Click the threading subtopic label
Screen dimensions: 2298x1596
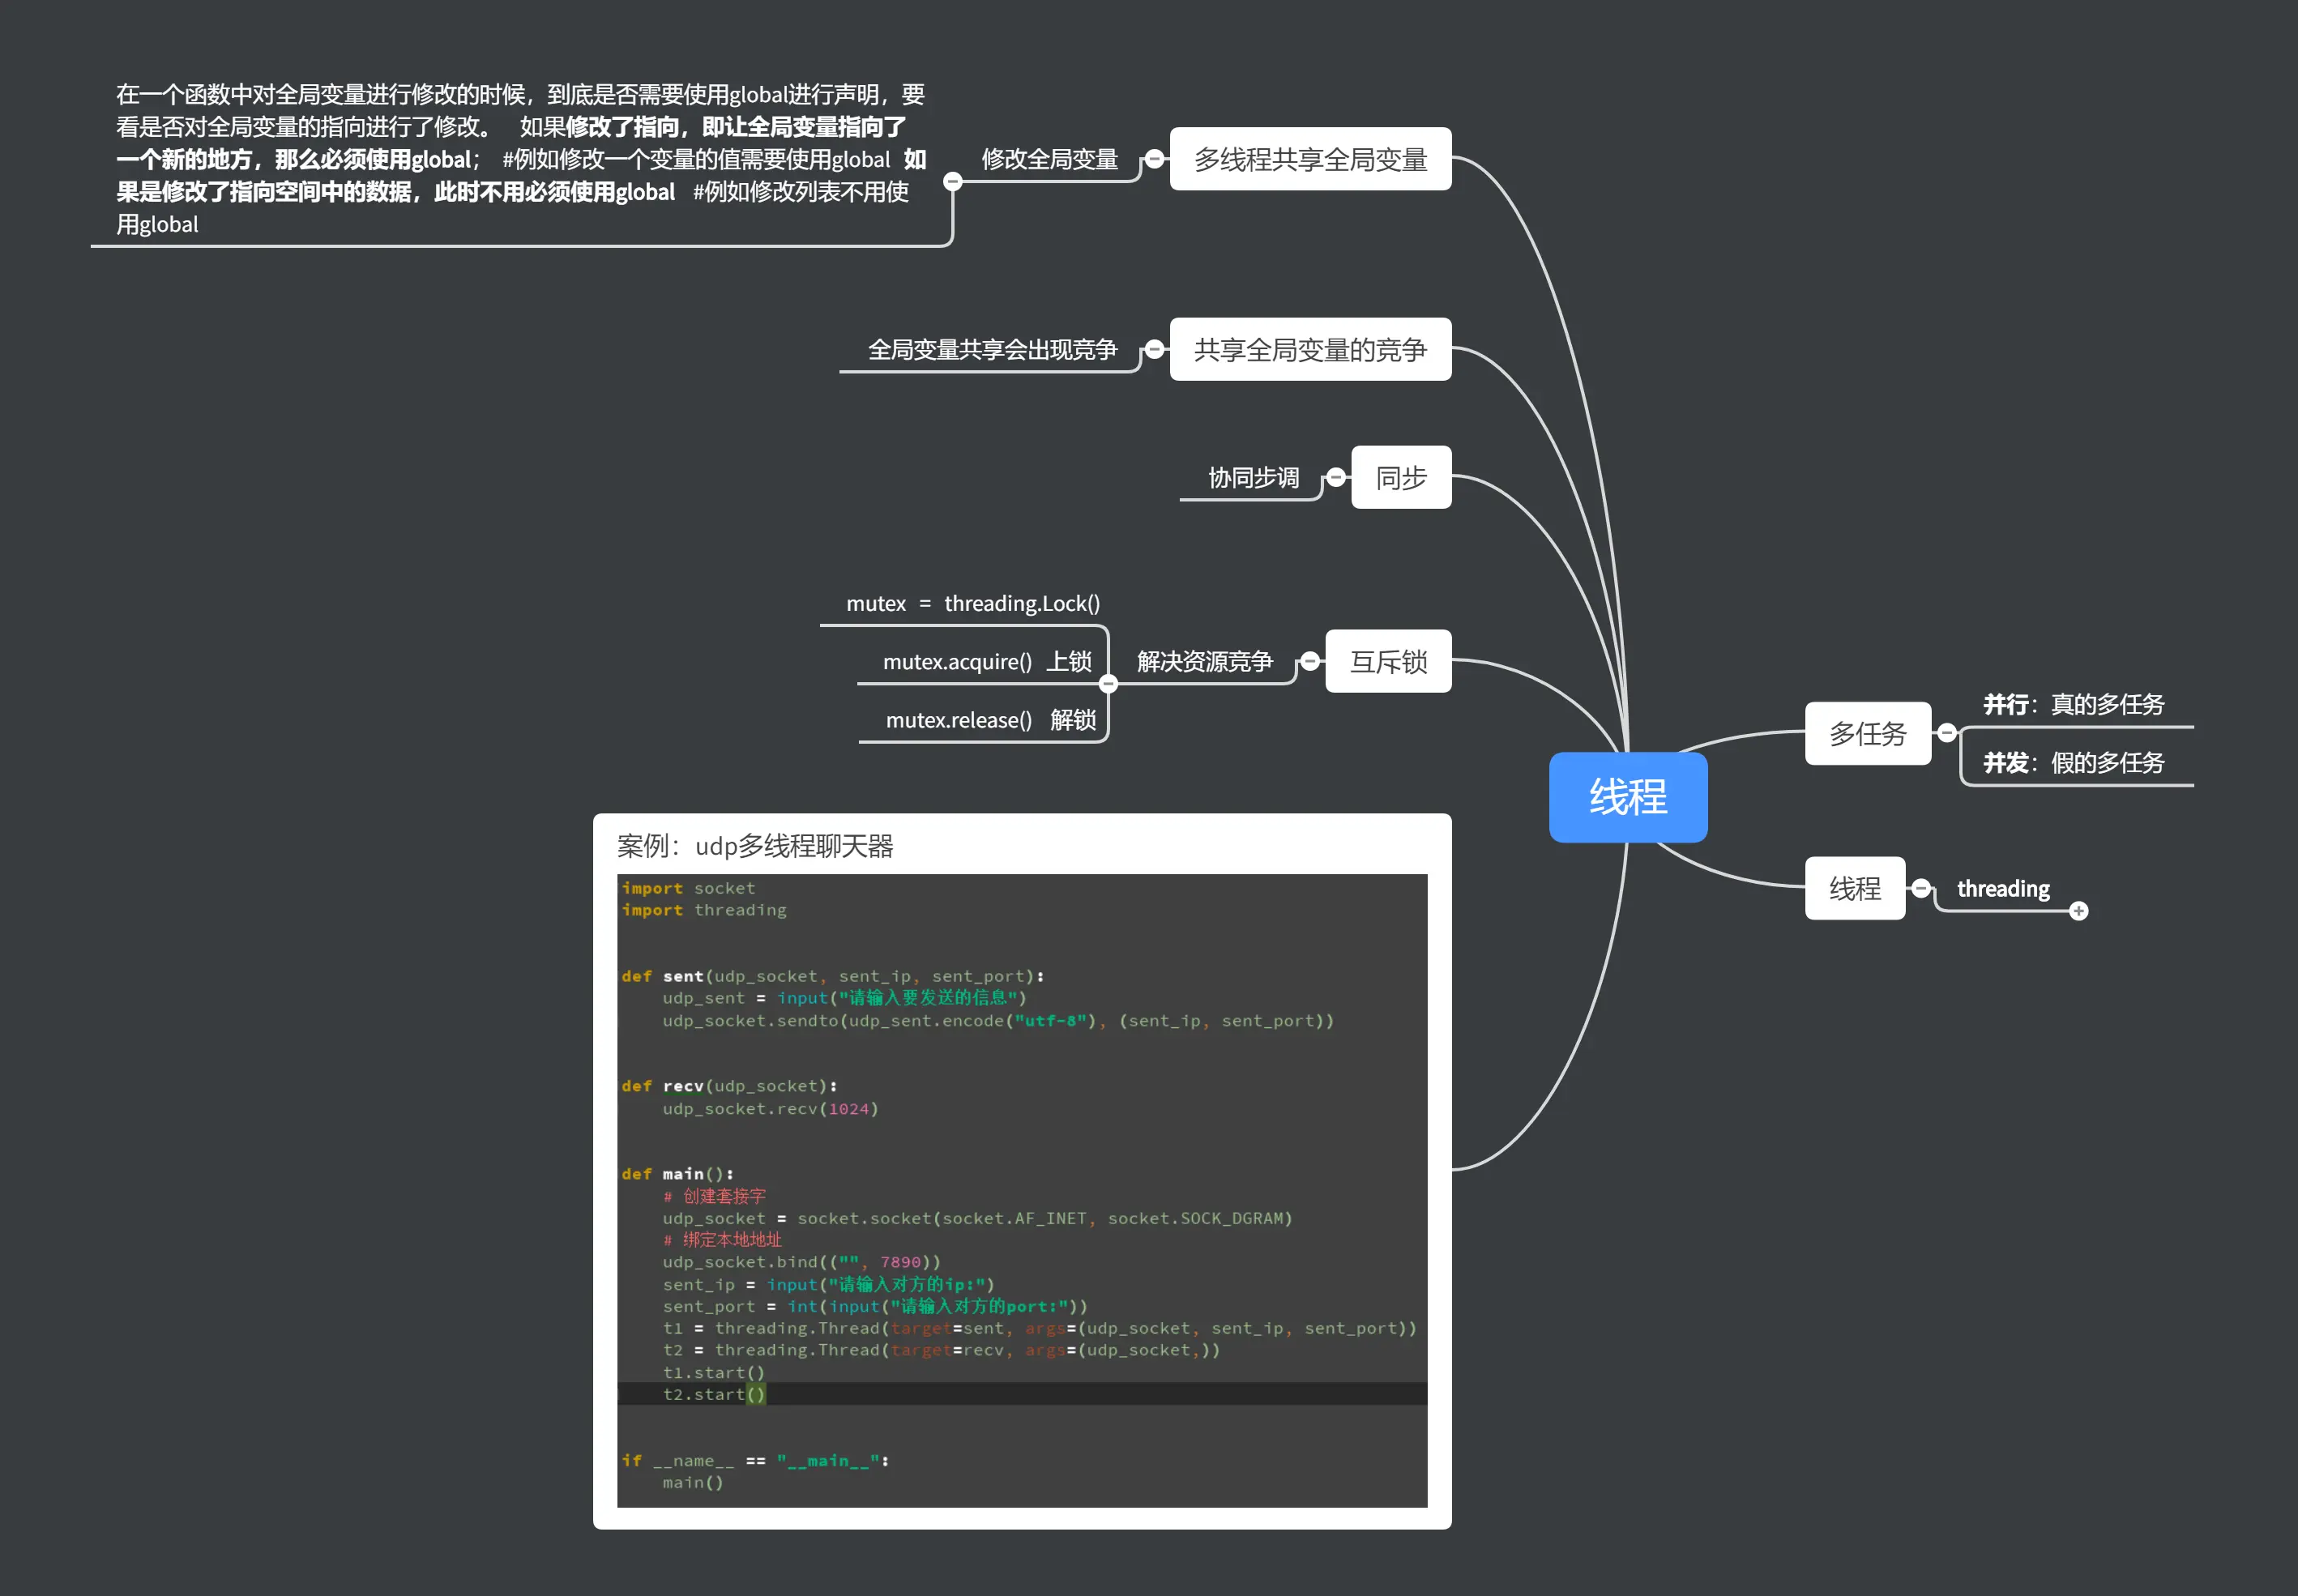pos(2002,888)
